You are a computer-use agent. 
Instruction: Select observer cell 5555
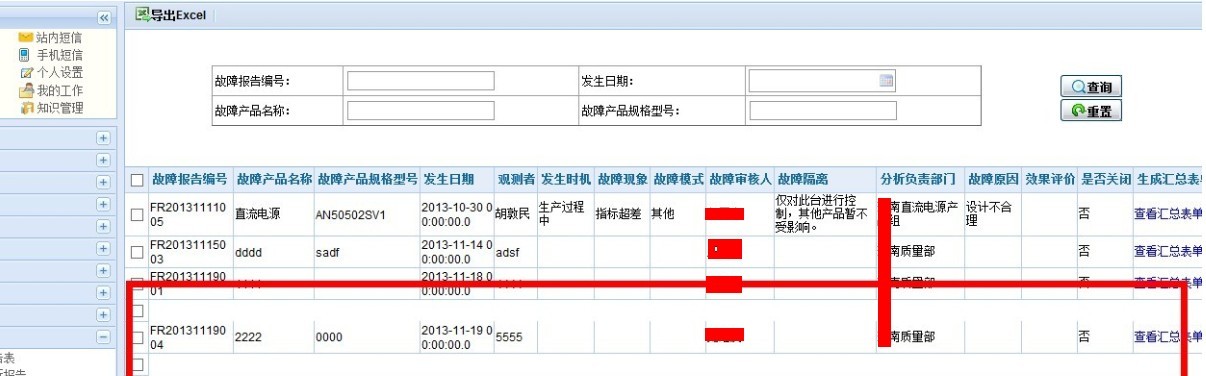(510, 338)
